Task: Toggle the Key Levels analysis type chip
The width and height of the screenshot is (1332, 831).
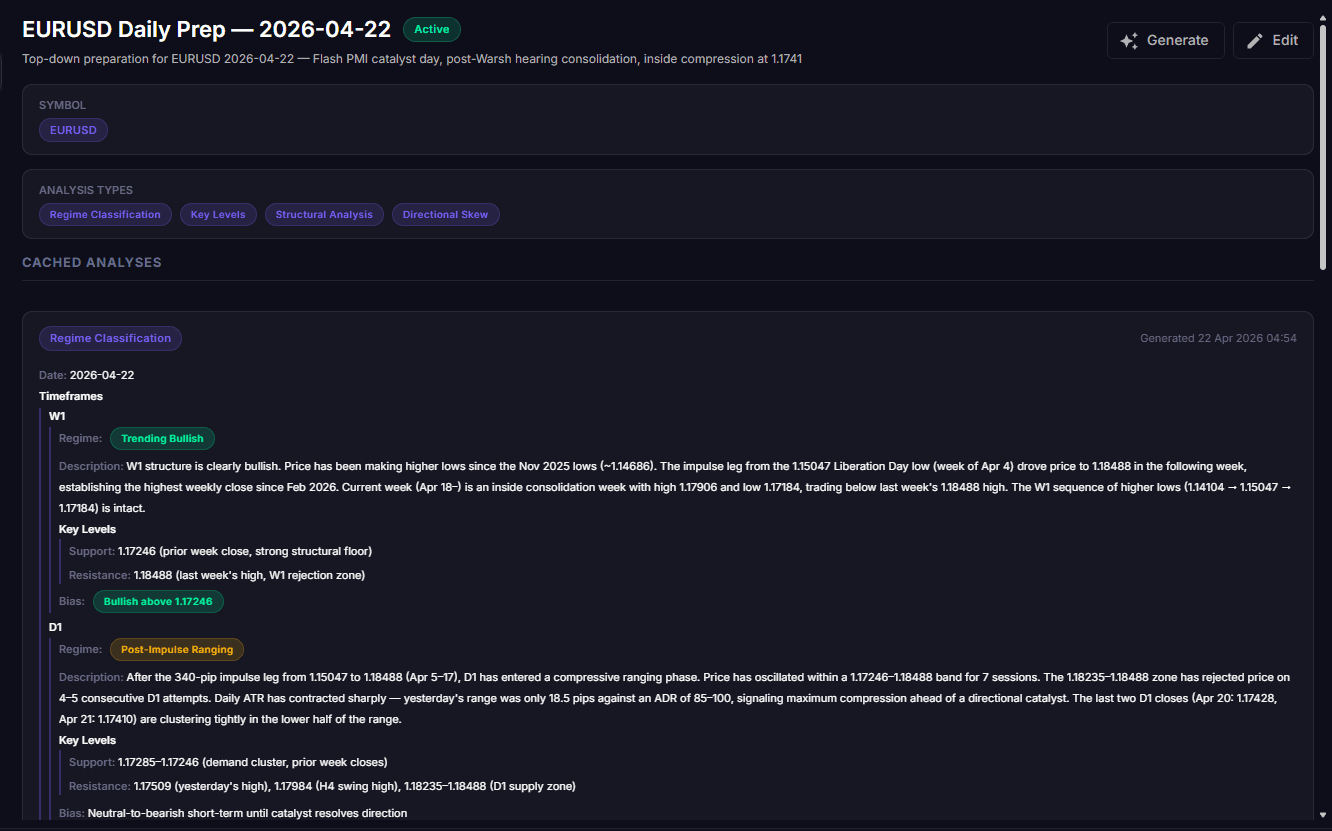Action: tap(219, 214)
